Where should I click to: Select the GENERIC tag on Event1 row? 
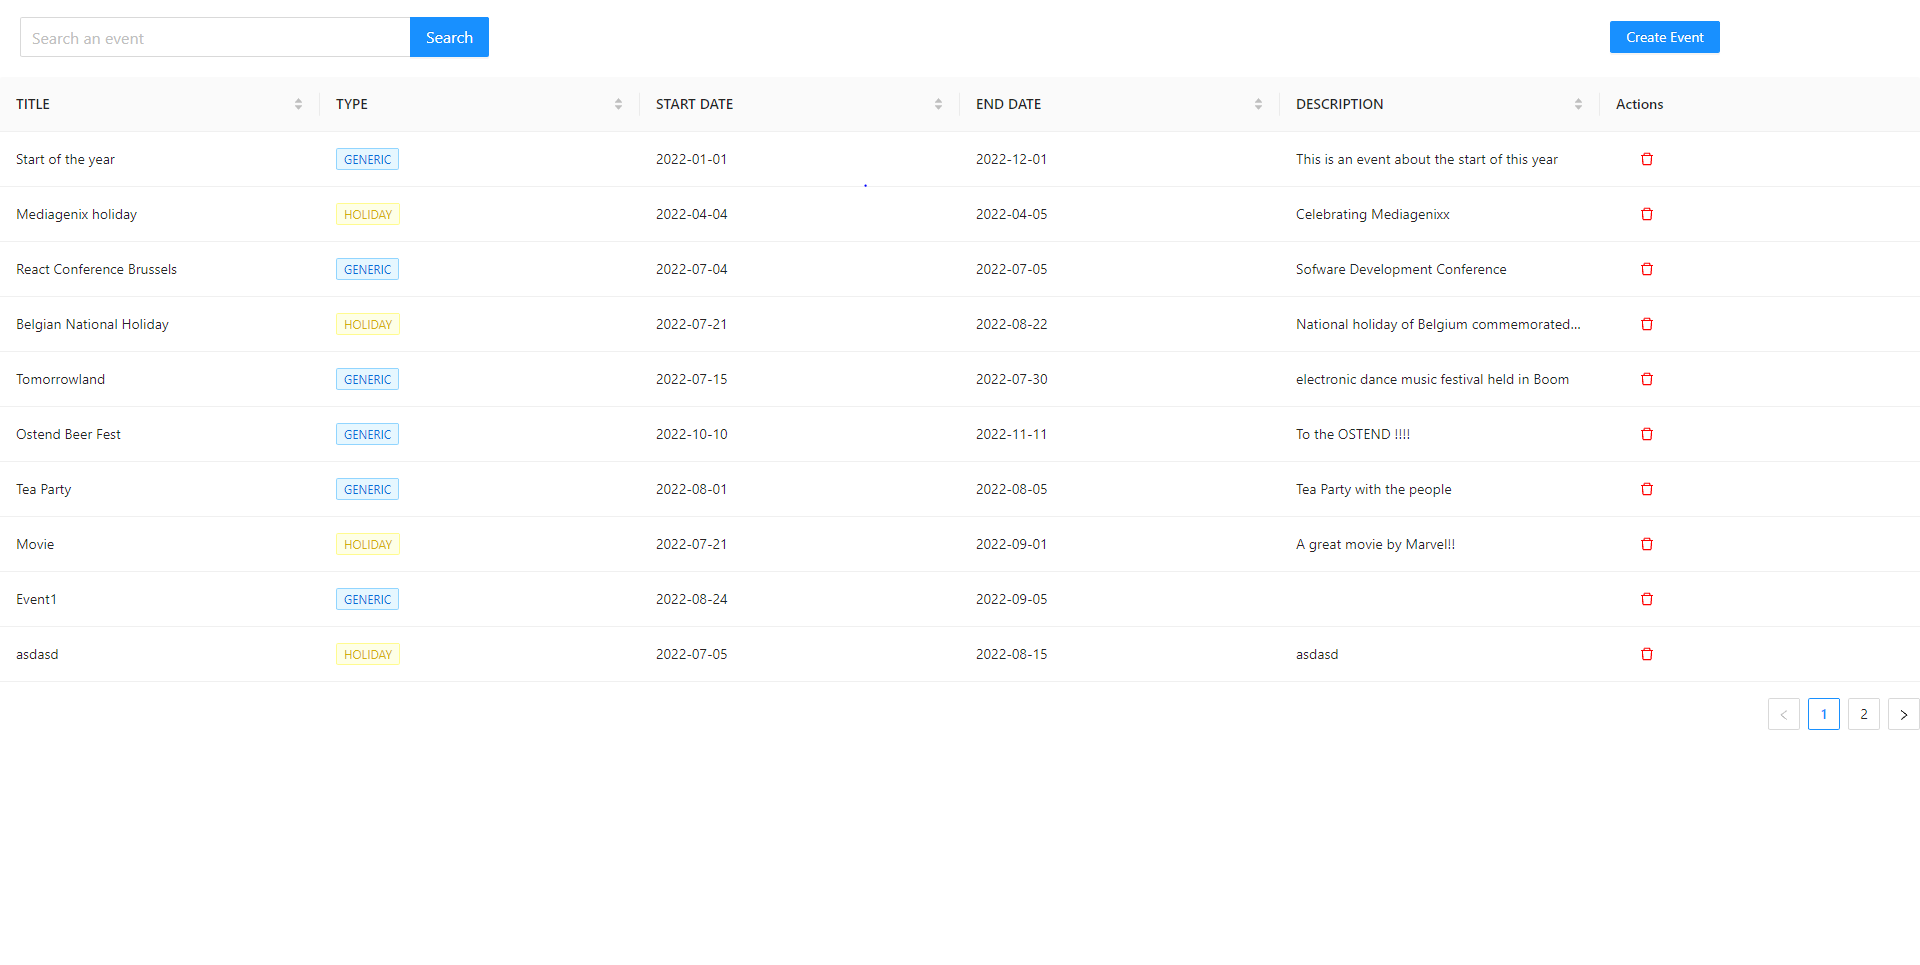367,599
